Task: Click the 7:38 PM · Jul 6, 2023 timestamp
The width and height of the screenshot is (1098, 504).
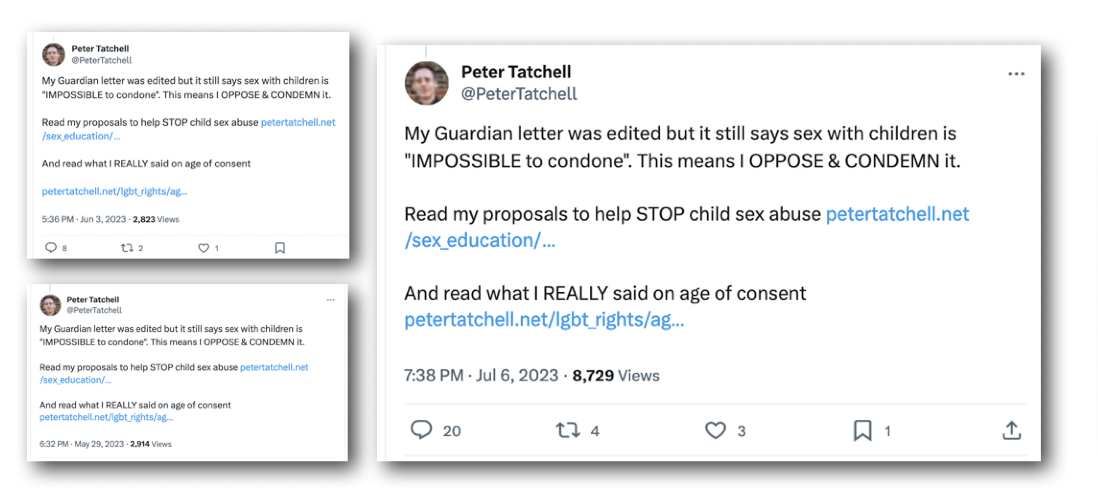Action: point(483,376)
